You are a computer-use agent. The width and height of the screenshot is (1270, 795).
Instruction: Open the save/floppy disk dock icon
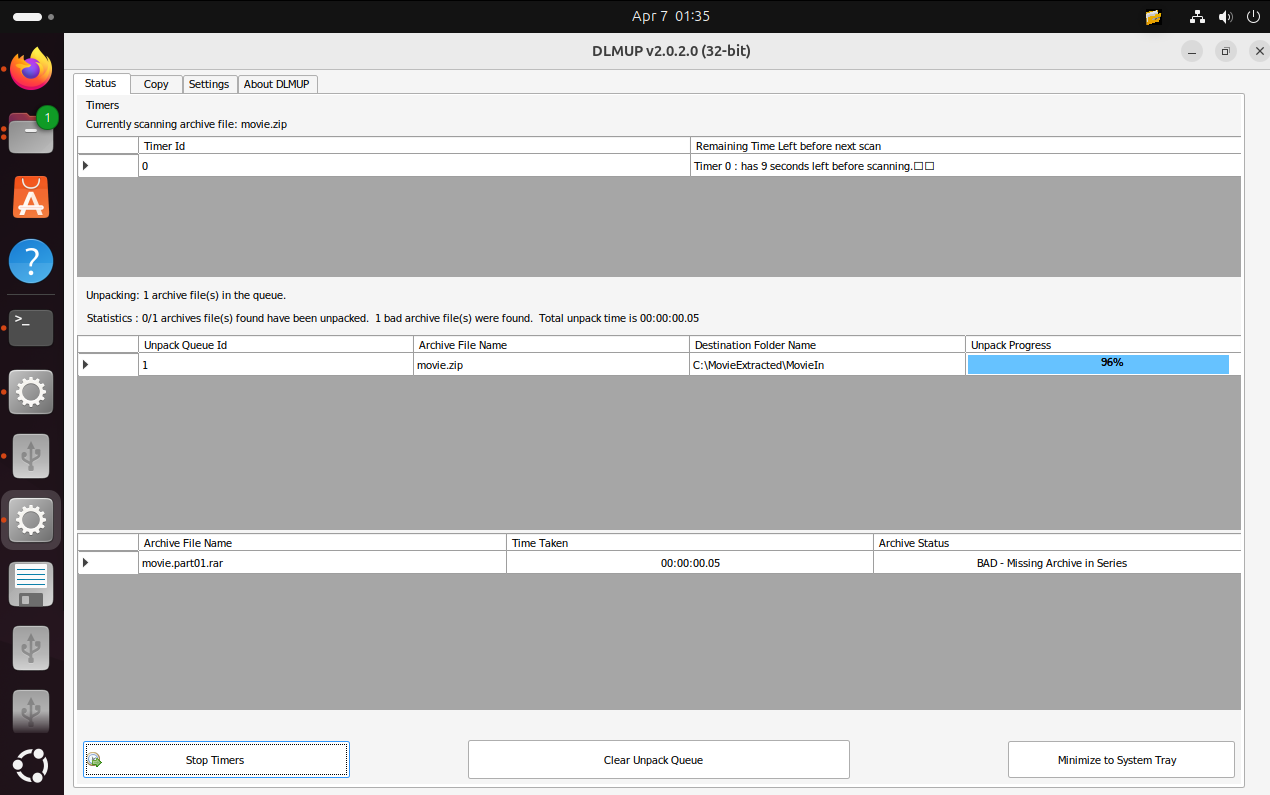coord(31,584)
